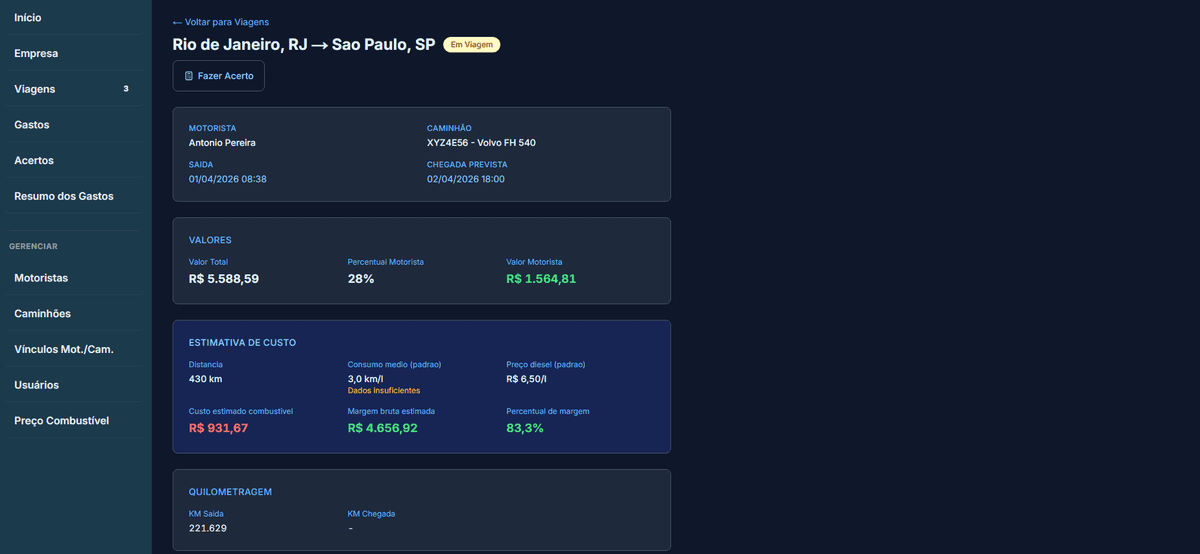This screenshot has width=1200, height=554.
Task: Open the Usuários management page
Action: coord(36,385)
